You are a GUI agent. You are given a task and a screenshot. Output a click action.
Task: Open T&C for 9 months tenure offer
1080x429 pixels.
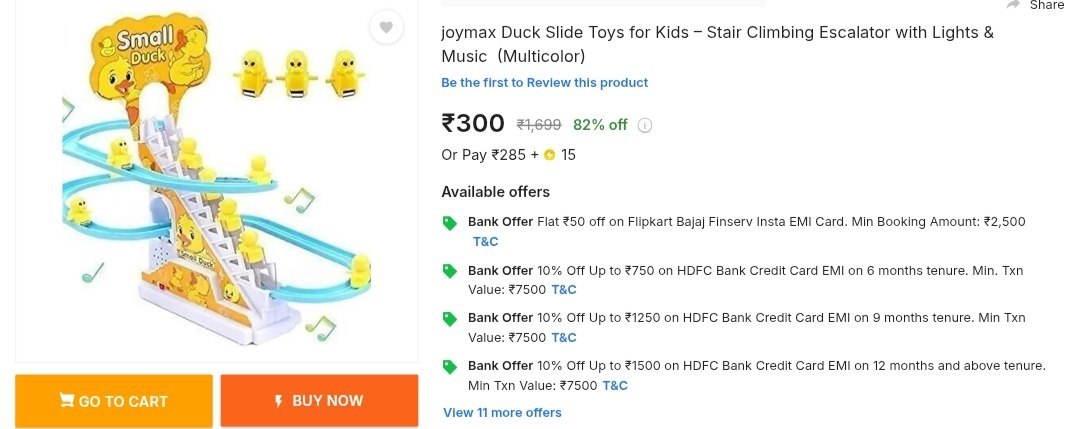tap(564, 338)
